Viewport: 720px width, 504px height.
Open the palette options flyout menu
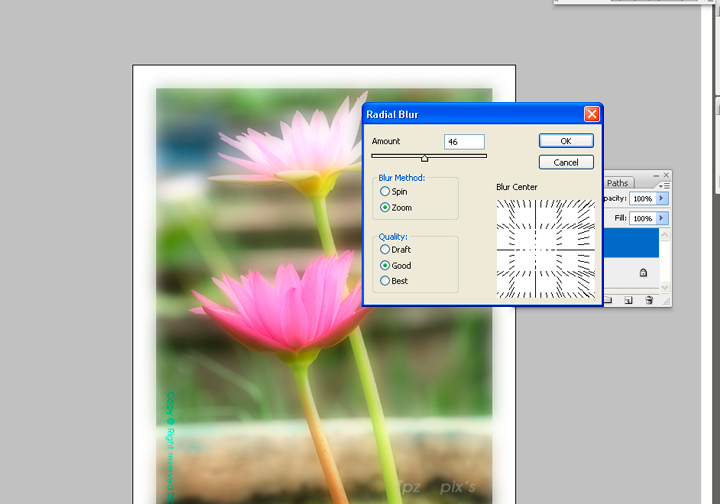click(x=663, y=185)
